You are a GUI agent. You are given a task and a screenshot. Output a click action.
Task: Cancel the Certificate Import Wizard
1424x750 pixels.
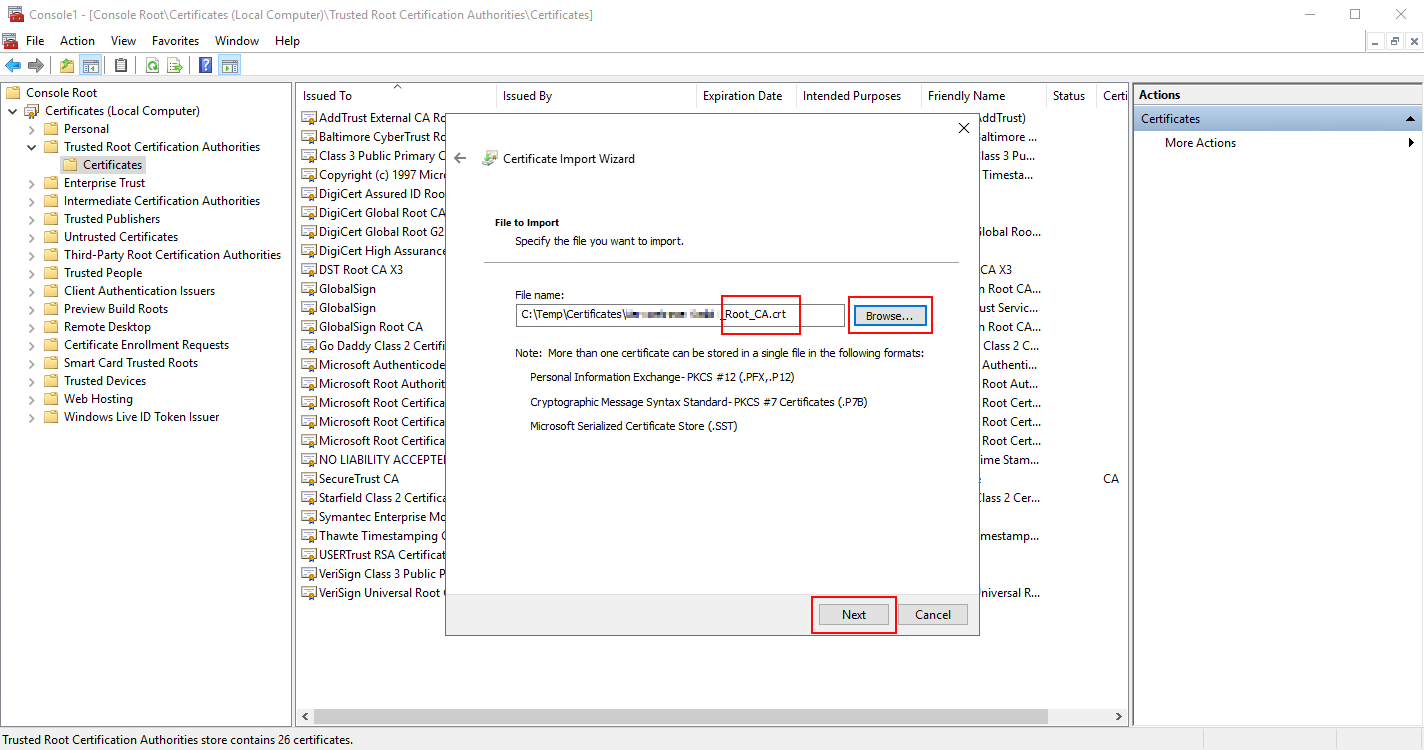click(932, 614)
